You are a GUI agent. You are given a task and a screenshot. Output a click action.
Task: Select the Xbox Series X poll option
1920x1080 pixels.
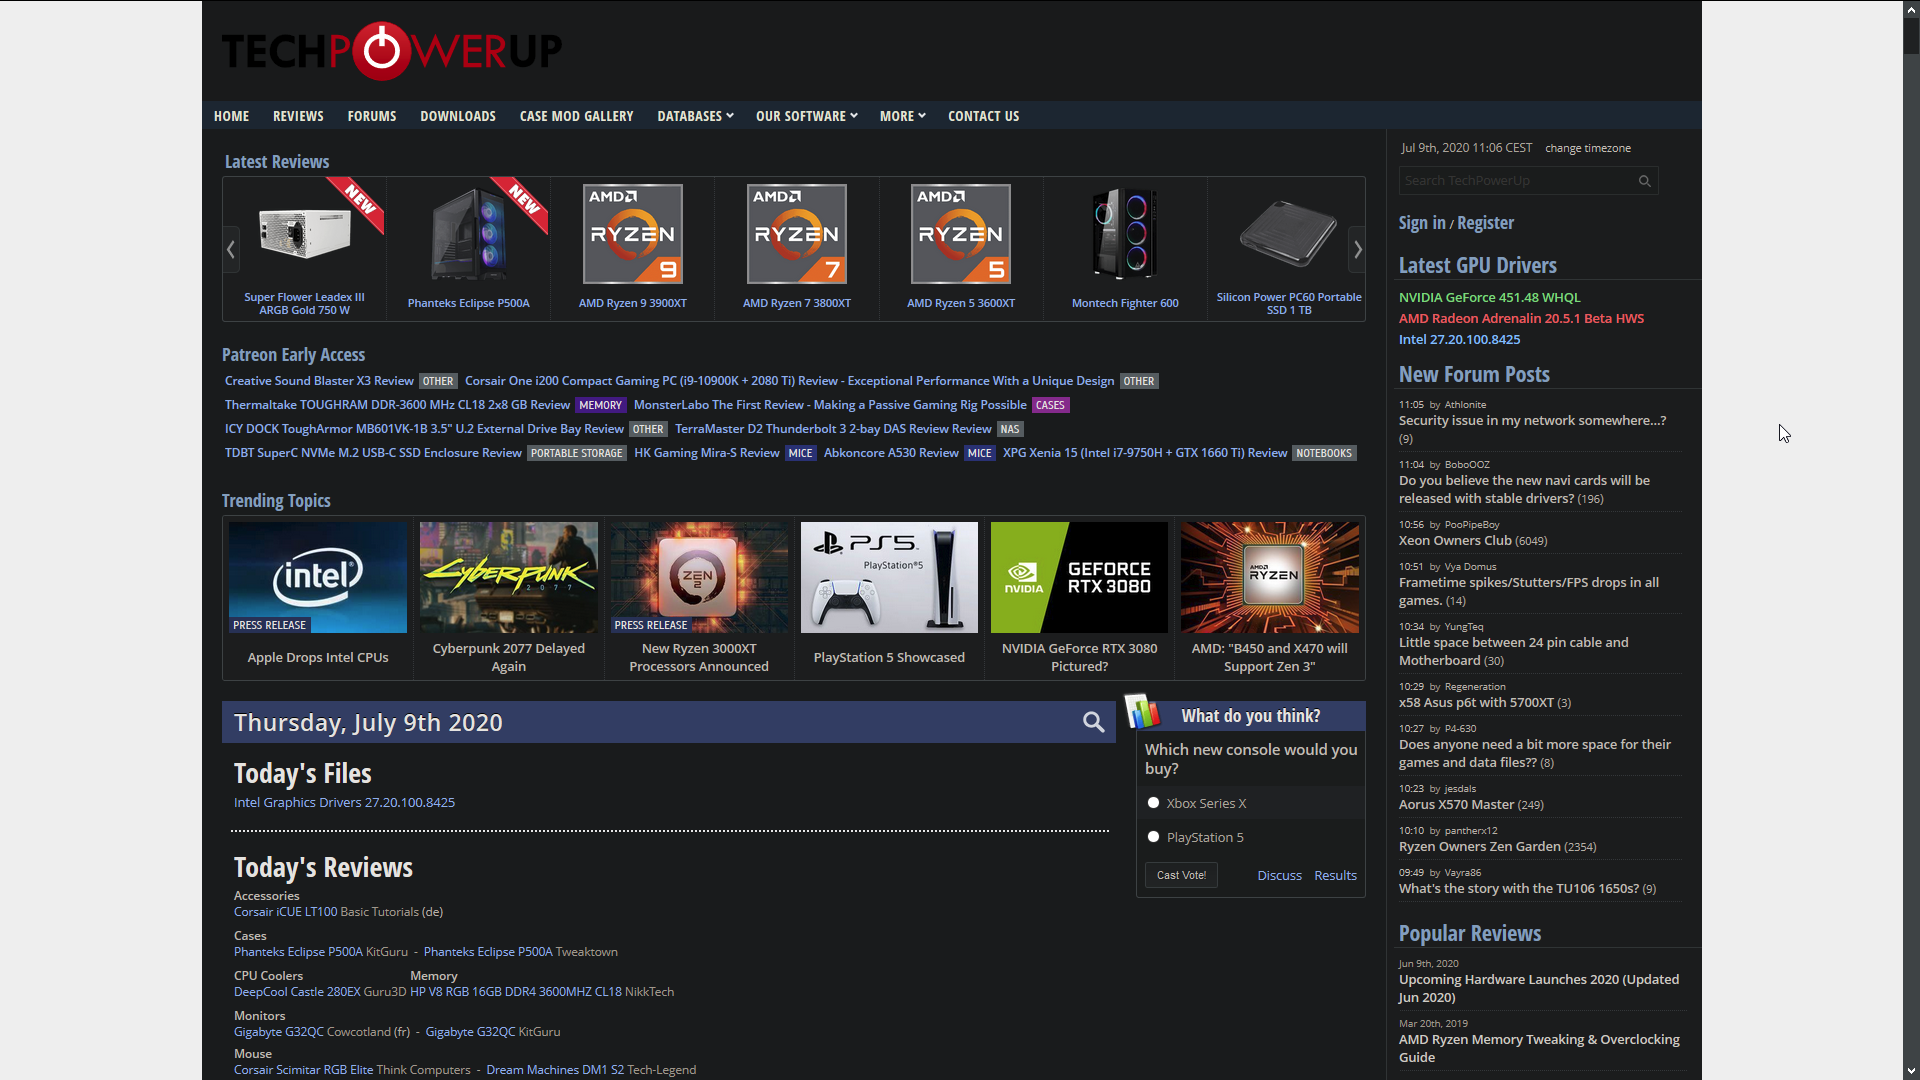coord(1152,802)
